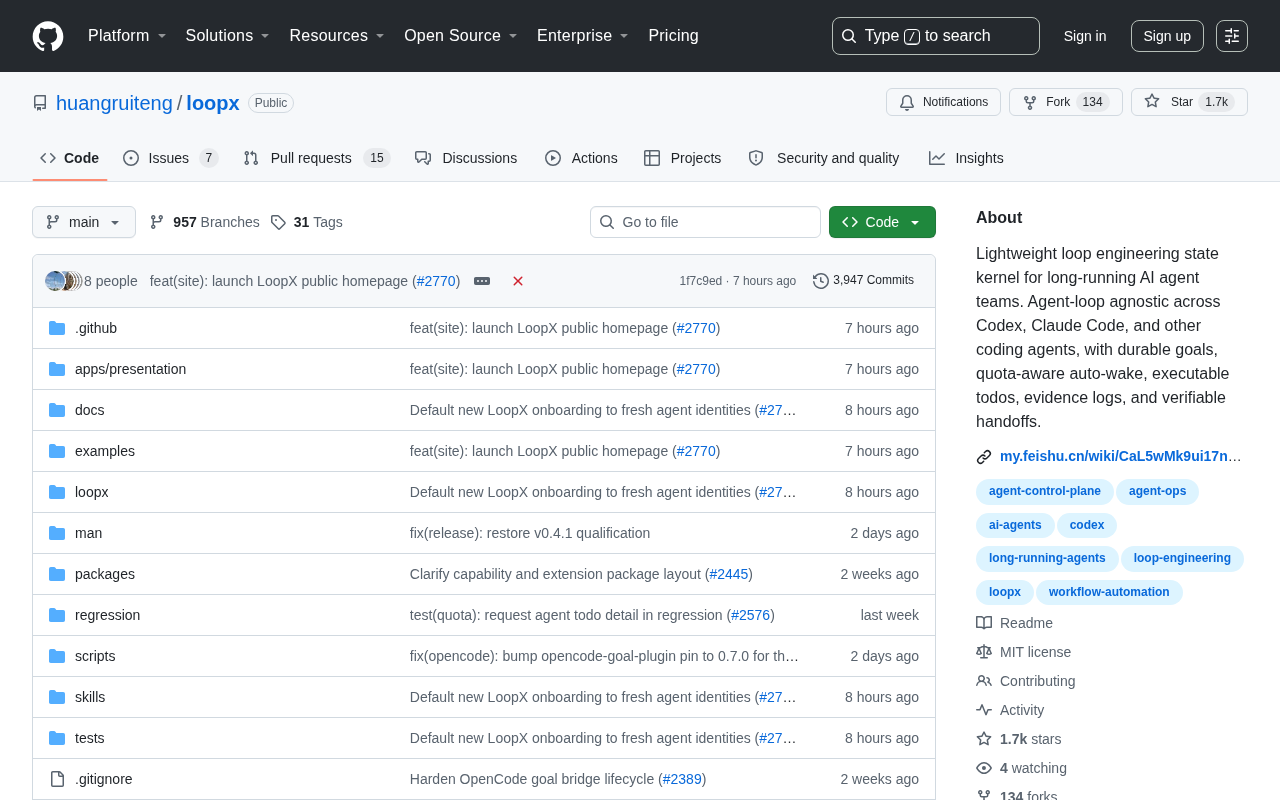Image resolution: width=1280 pixels, height=800 pixels.
Task: Star the loopx repository
Action: (1189, 102)
